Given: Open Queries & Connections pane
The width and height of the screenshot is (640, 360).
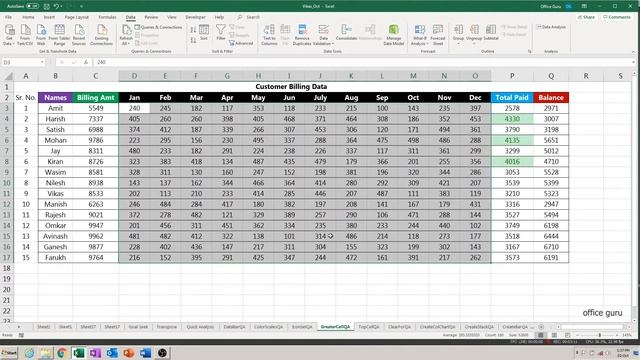Looking at the screenshot, I should (158, 27).
